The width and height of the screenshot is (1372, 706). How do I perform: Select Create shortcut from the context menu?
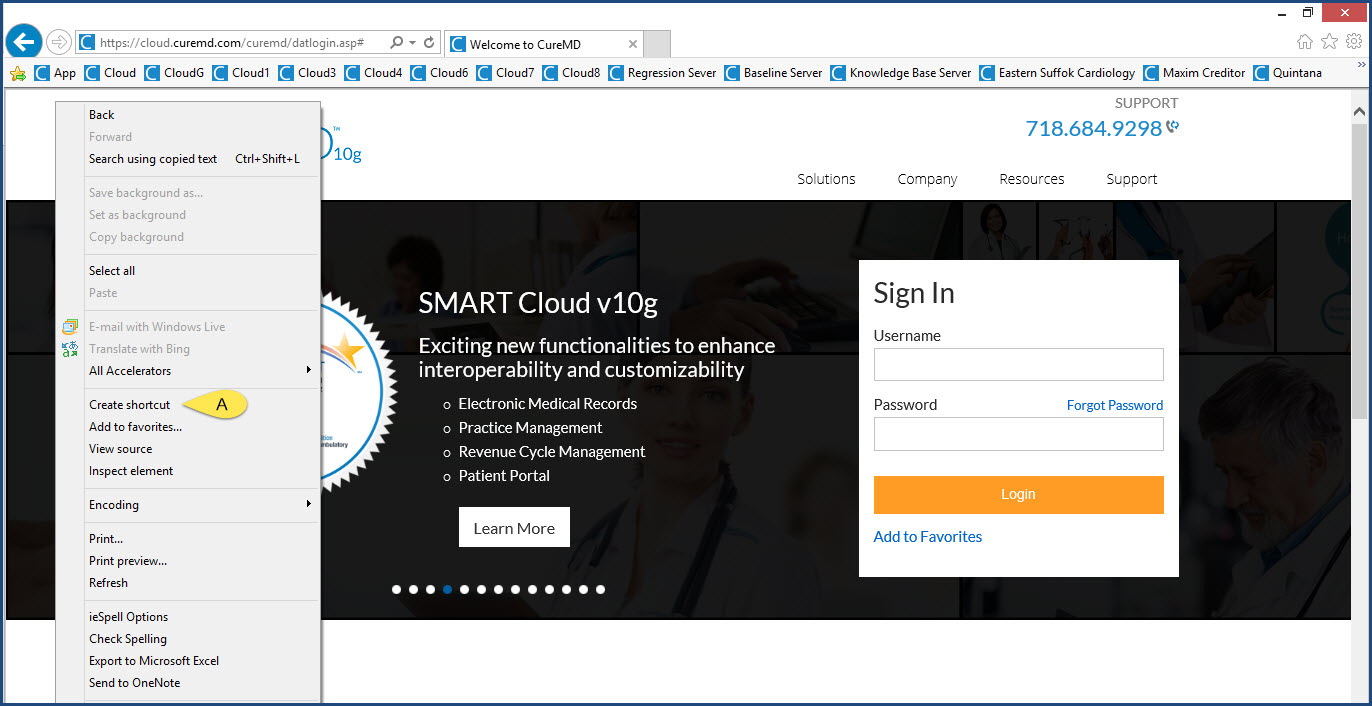(x=129, y=404)
